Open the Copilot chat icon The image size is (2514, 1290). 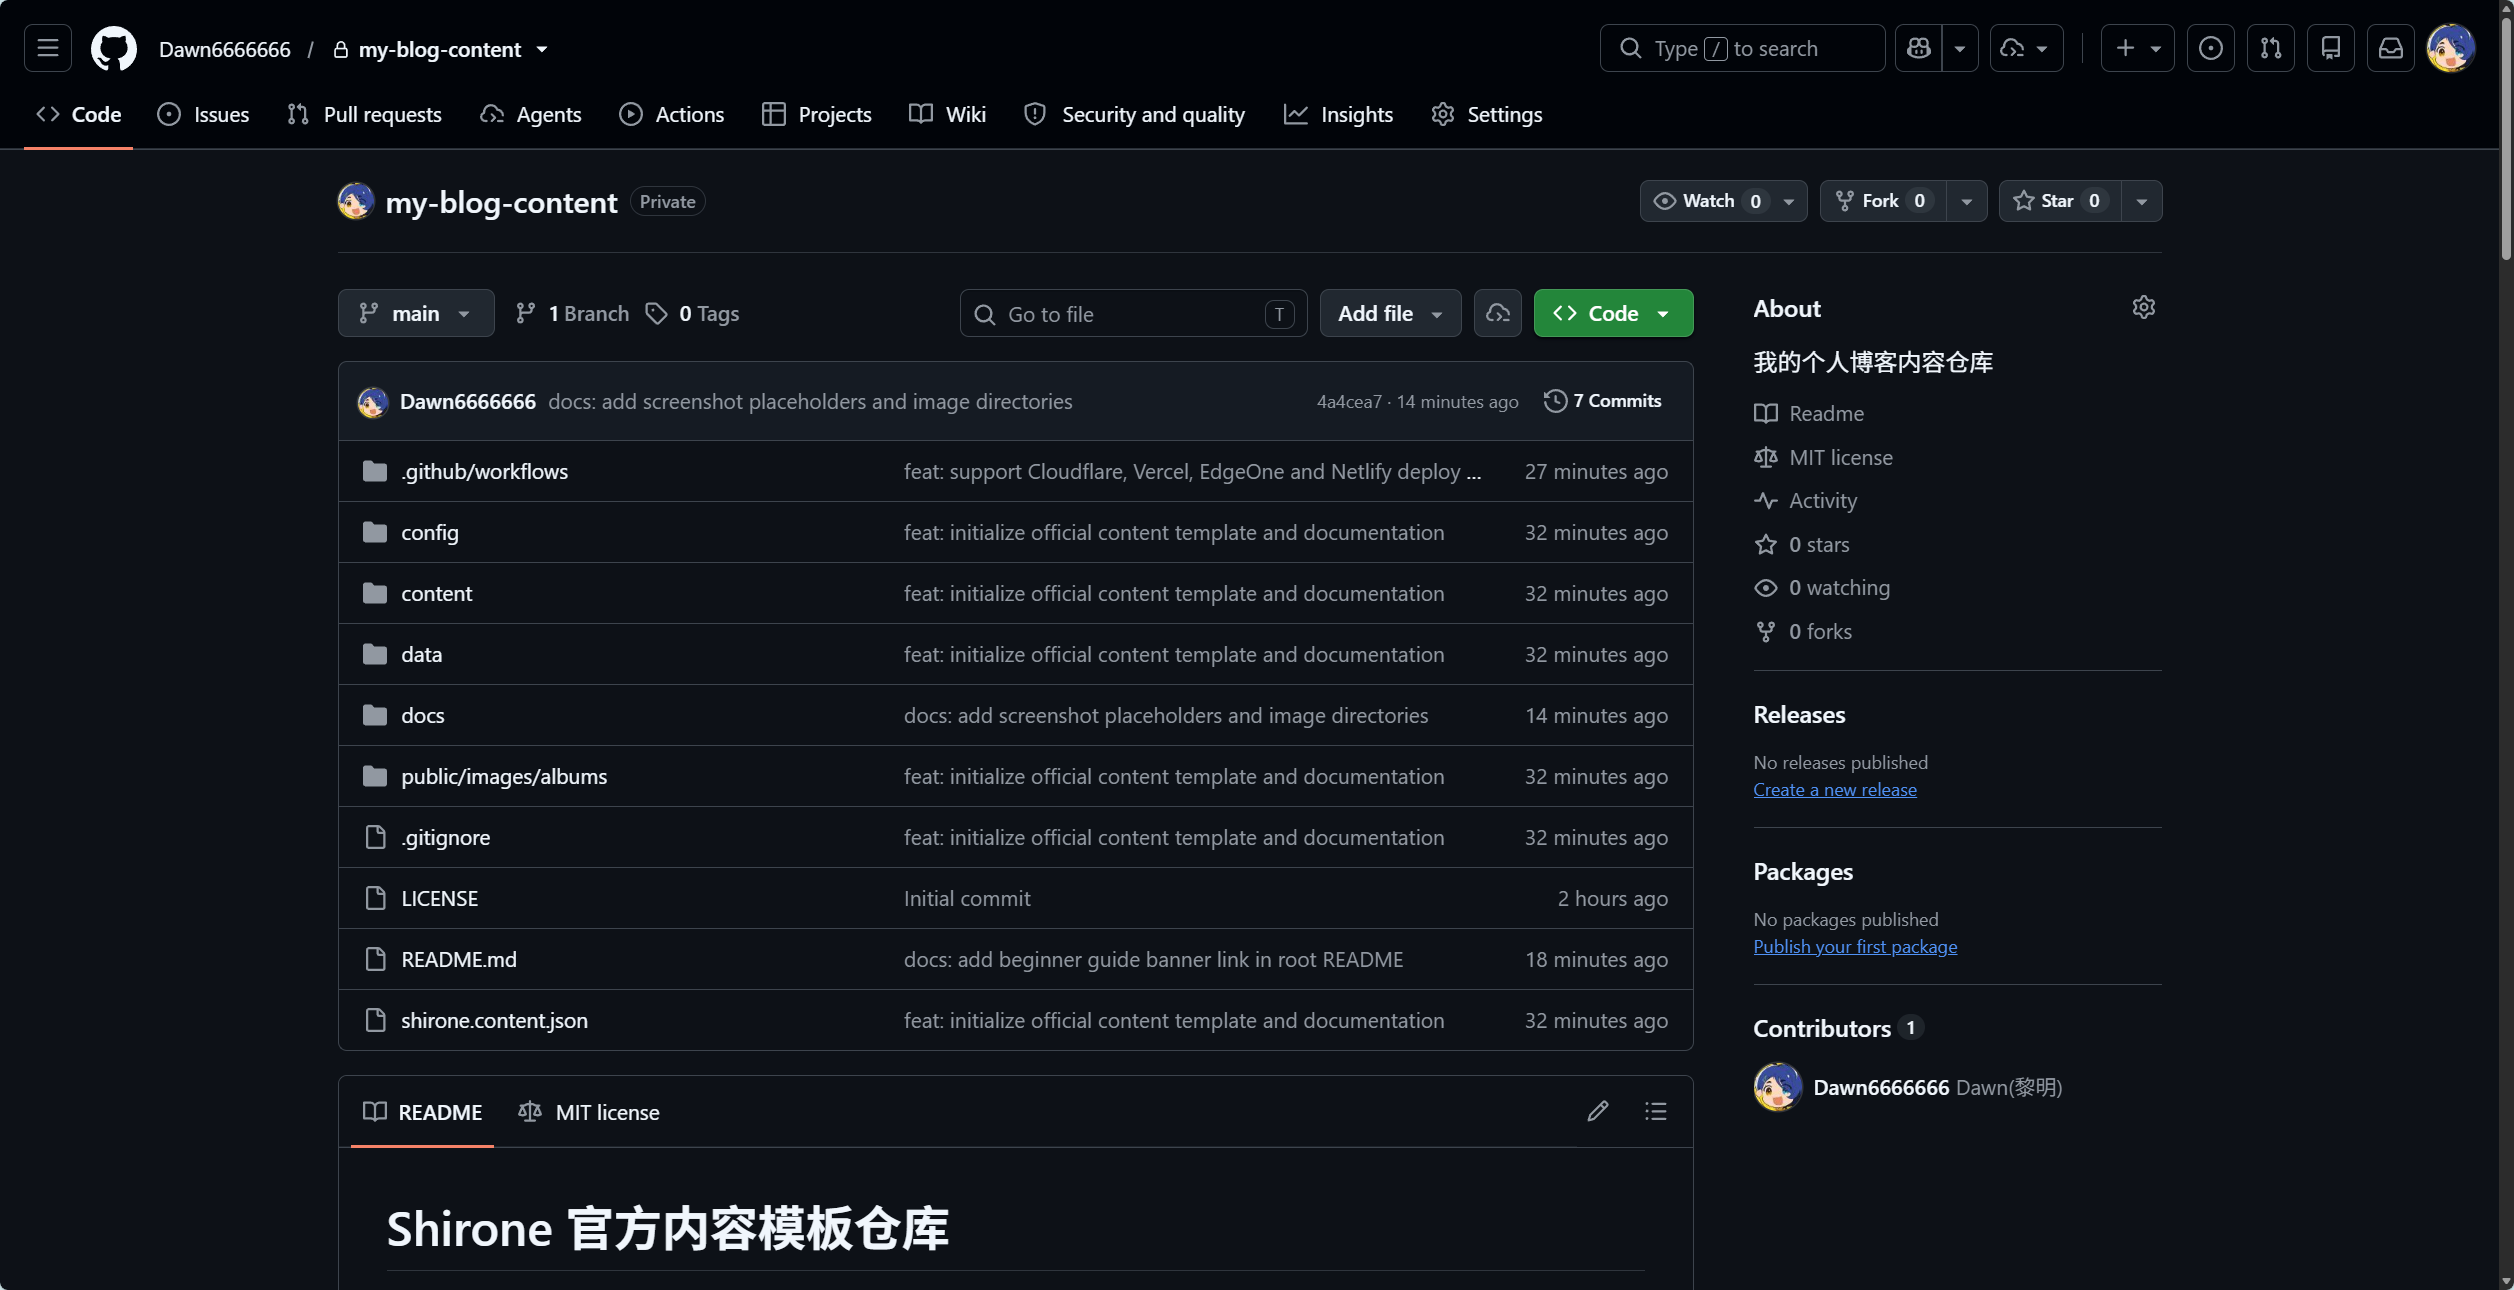tap(1918, 48)
